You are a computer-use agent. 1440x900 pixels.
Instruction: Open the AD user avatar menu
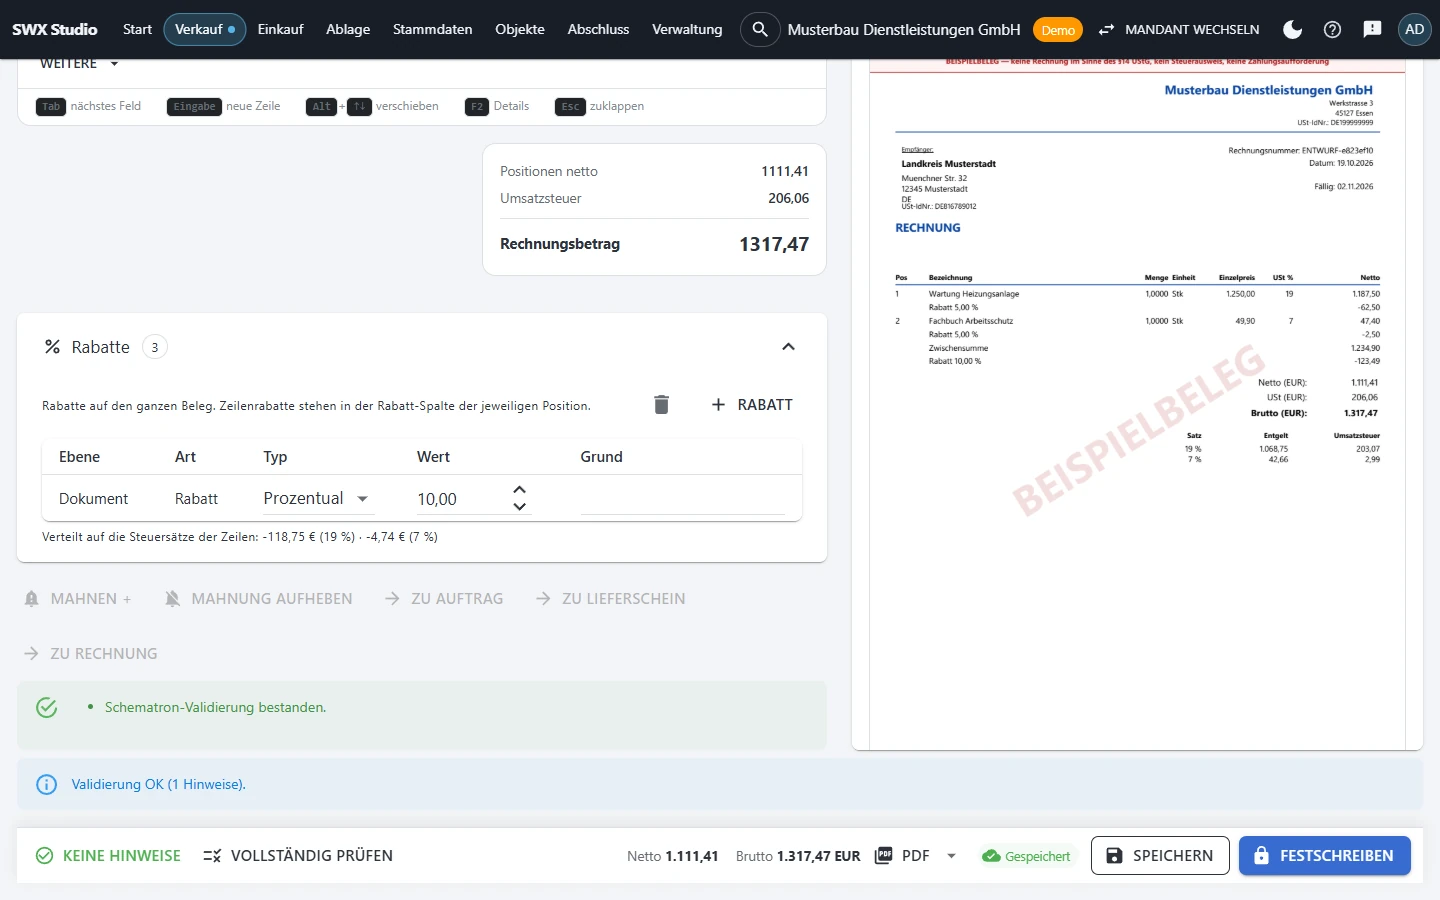[1414, 29]
